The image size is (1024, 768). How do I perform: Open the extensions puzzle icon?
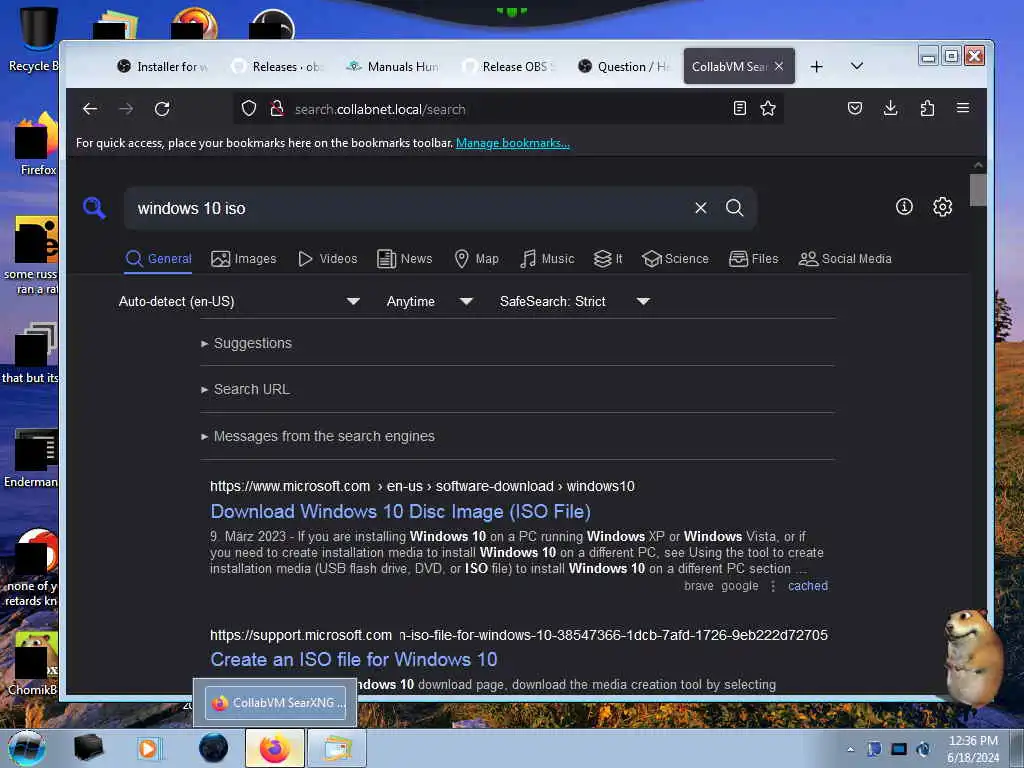click(927, 108)
